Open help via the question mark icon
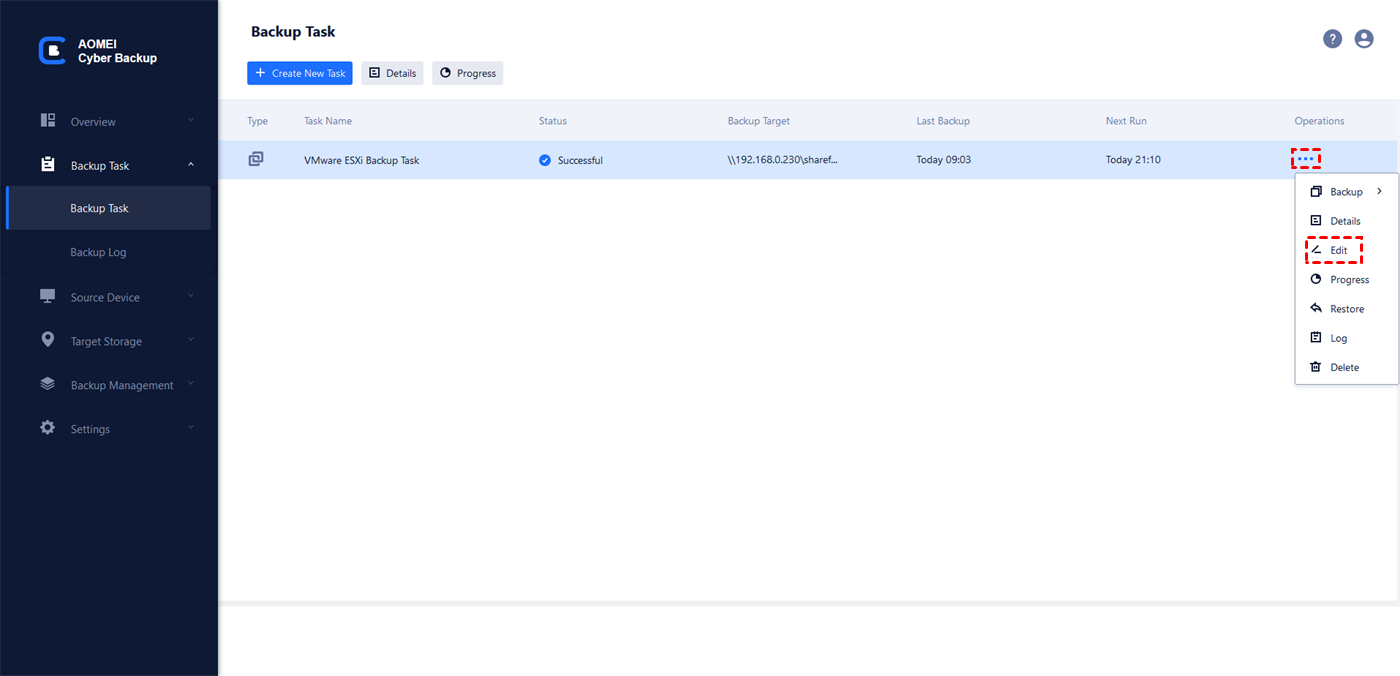 pyautogui.click(x=1332, y=39)
